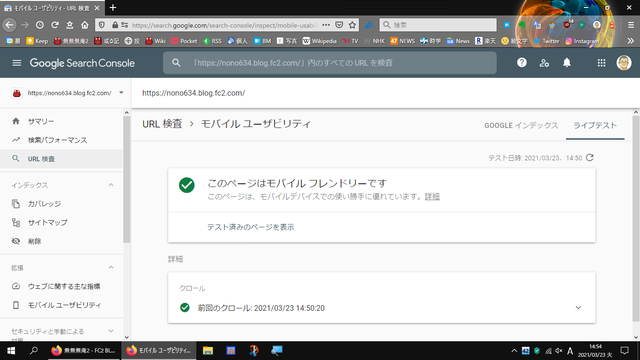Open the Google account avatar

click(x=624, y=63)
